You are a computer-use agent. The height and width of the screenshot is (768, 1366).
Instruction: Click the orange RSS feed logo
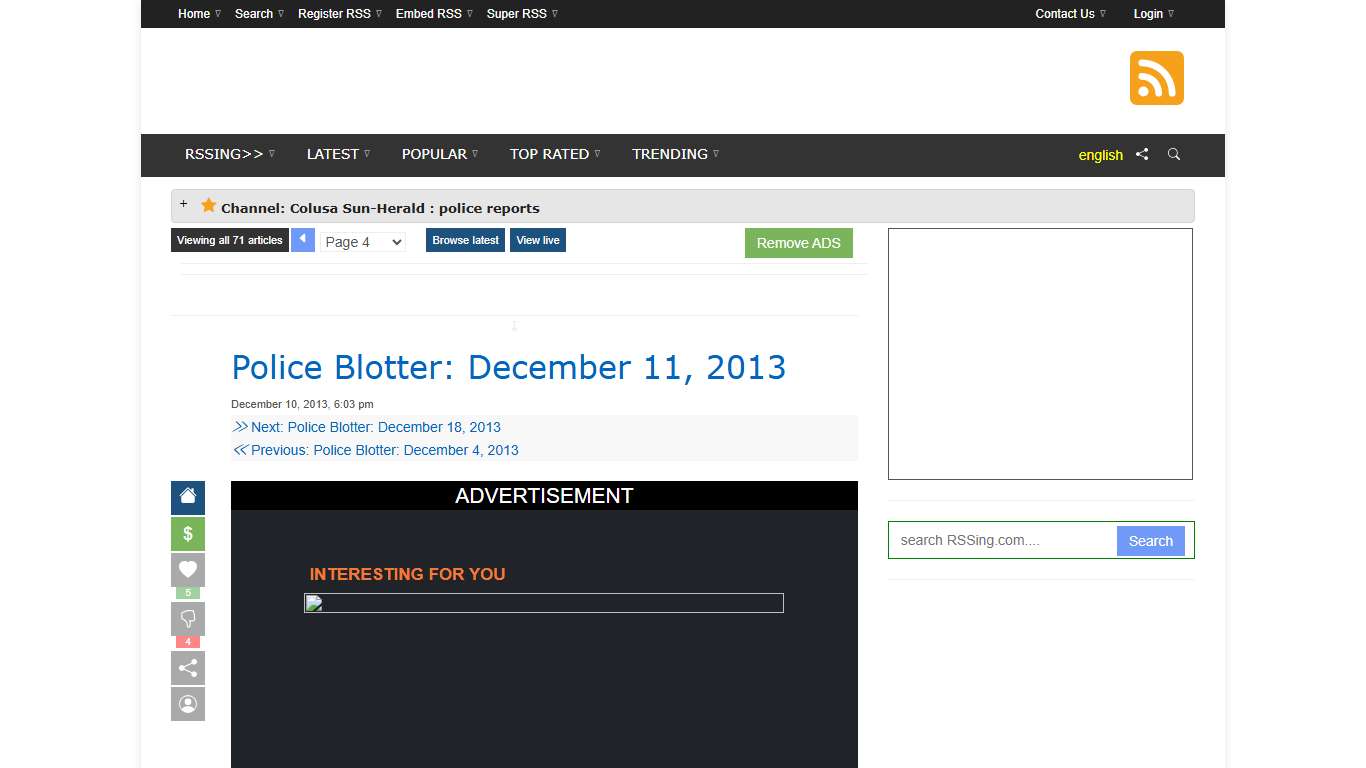click(x=1156, y=78)
